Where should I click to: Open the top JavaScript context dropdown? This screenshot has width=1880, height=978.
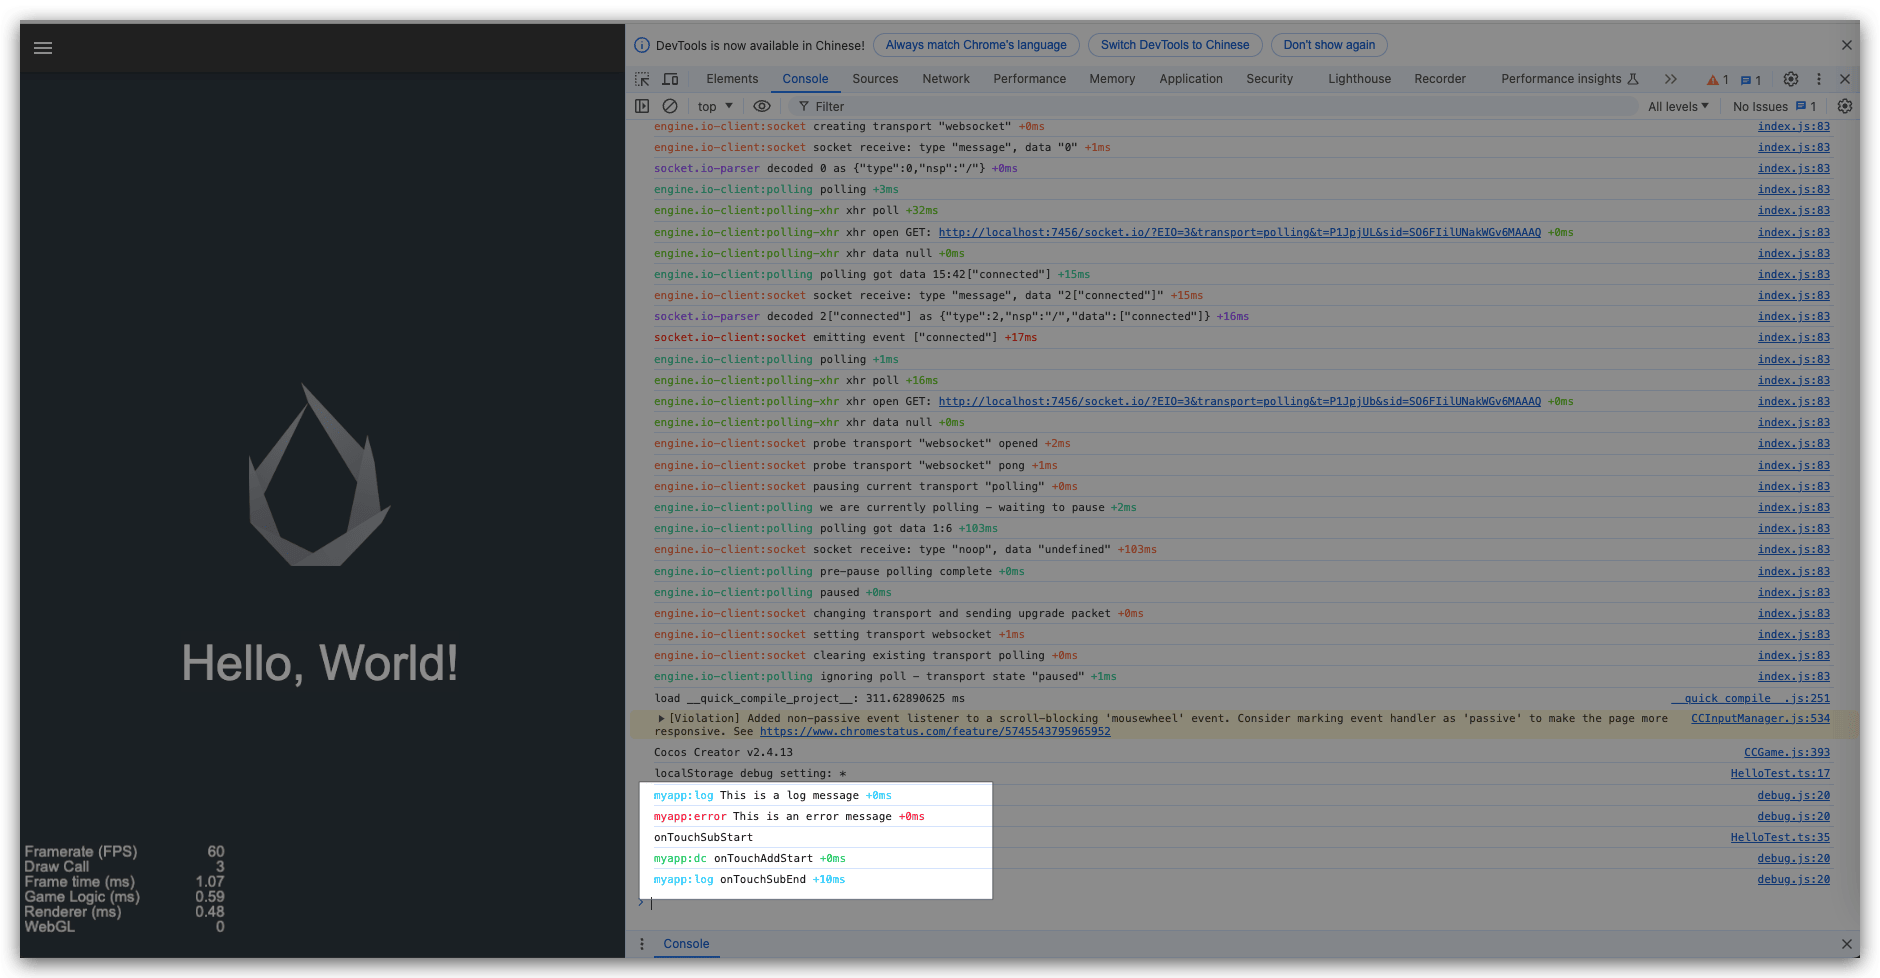click(x=715, y=106)
